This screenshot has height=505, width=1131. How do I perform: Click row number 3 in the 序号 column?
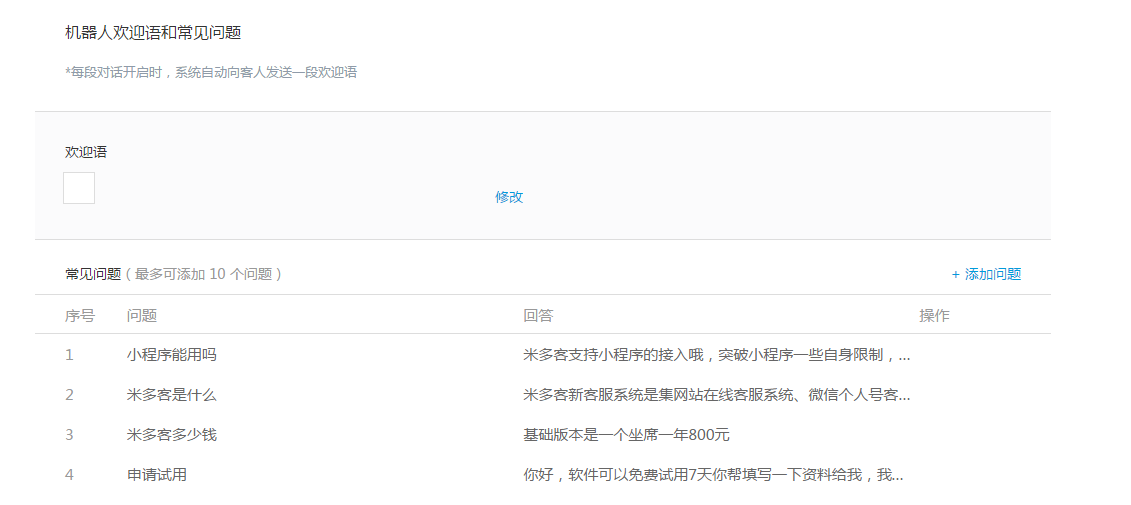click(x=69, y=435)
